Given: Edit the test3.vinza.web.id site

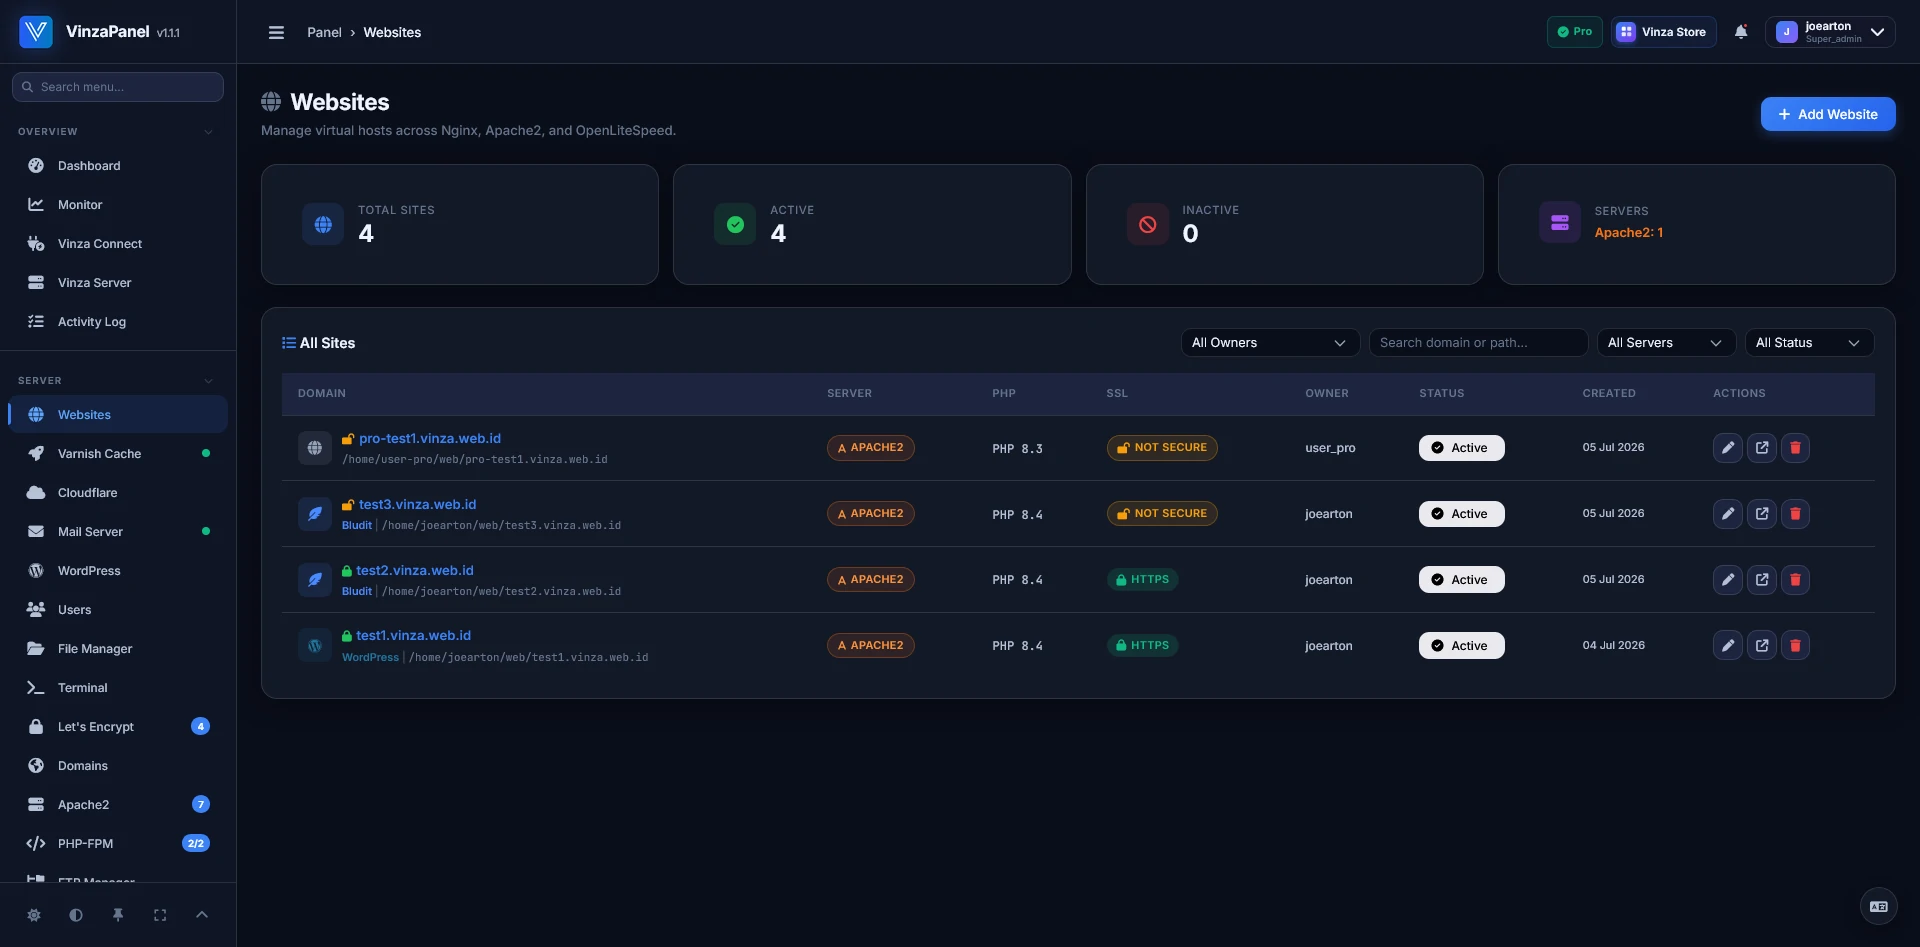Looking at the screenshot, I should [x=1727, y=514].
